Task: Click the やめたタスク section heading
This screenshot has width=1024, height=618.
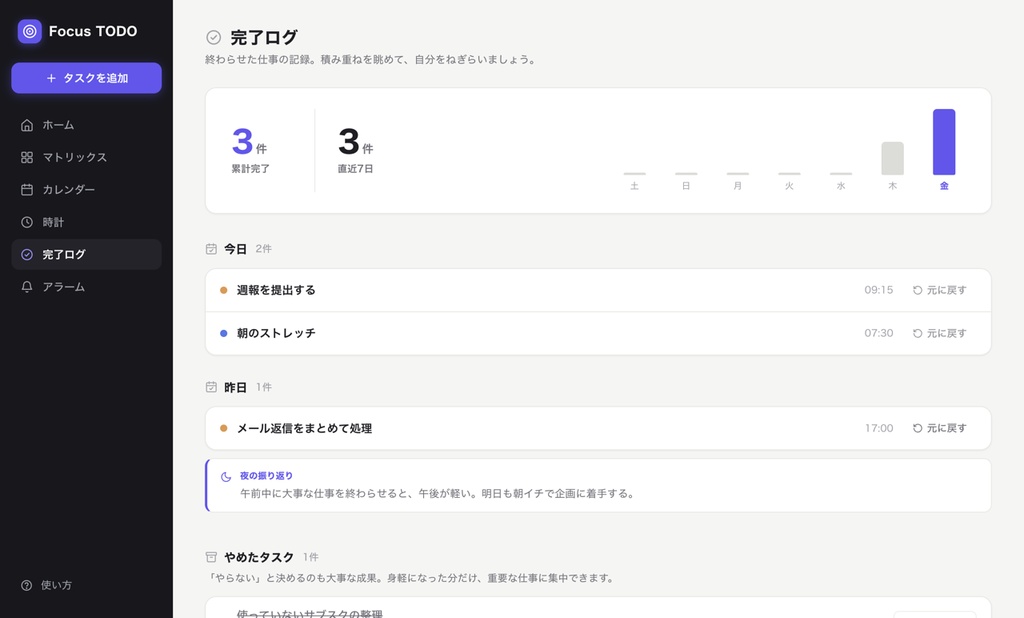Action: (x=259, y=557)
